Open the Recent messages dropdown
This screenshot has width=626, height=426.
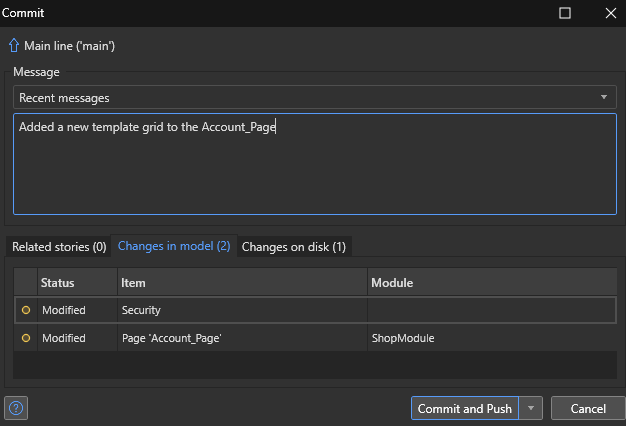(315, 98)
